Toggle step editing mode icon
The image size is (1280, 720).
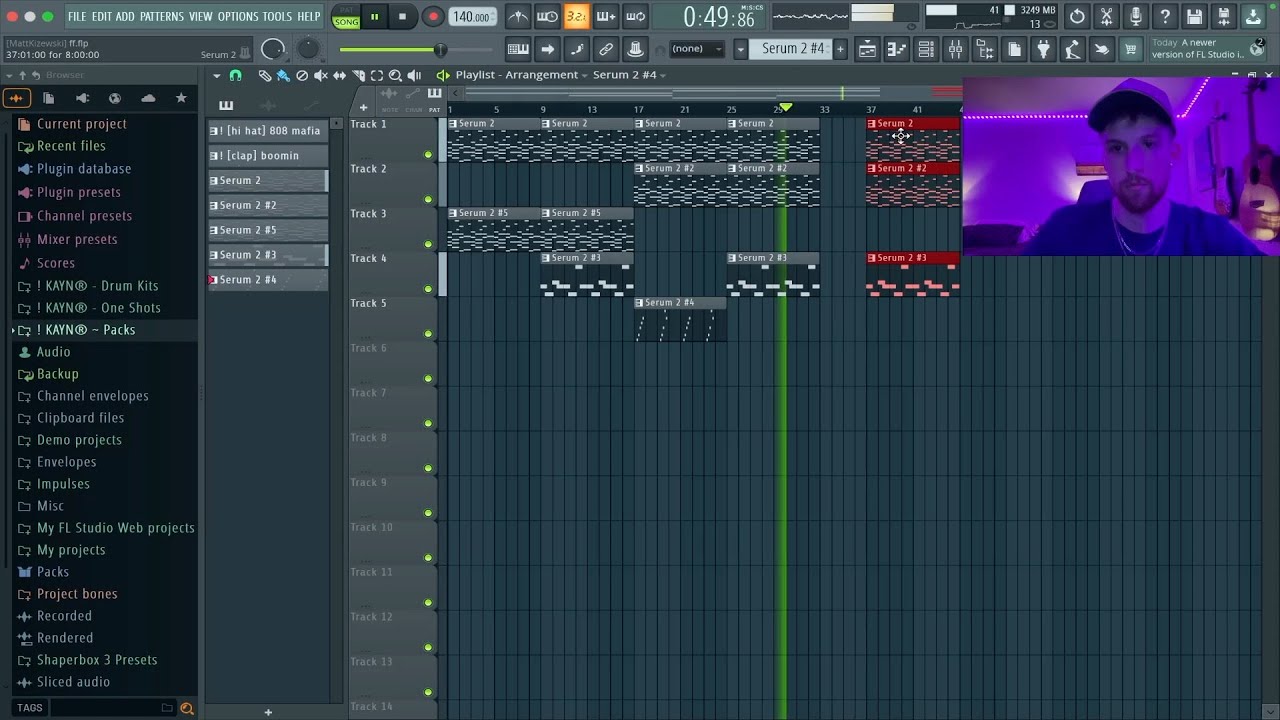coord(577,49)
